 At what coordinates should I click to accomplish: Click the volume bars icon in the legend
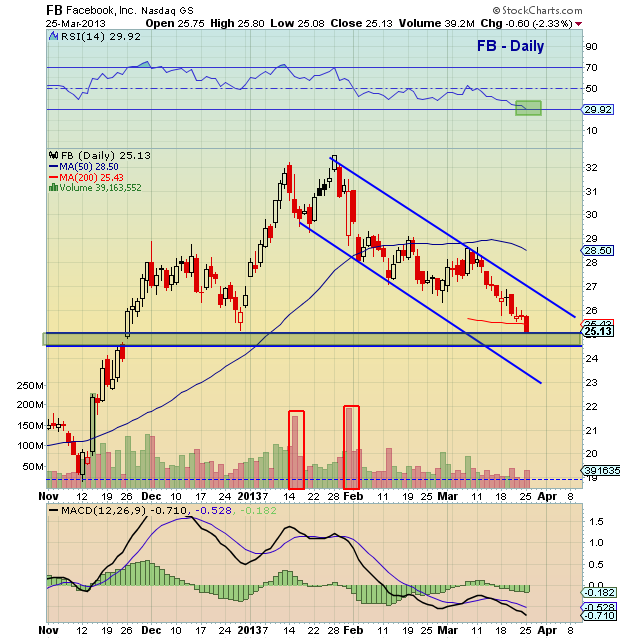pos(53,187)
